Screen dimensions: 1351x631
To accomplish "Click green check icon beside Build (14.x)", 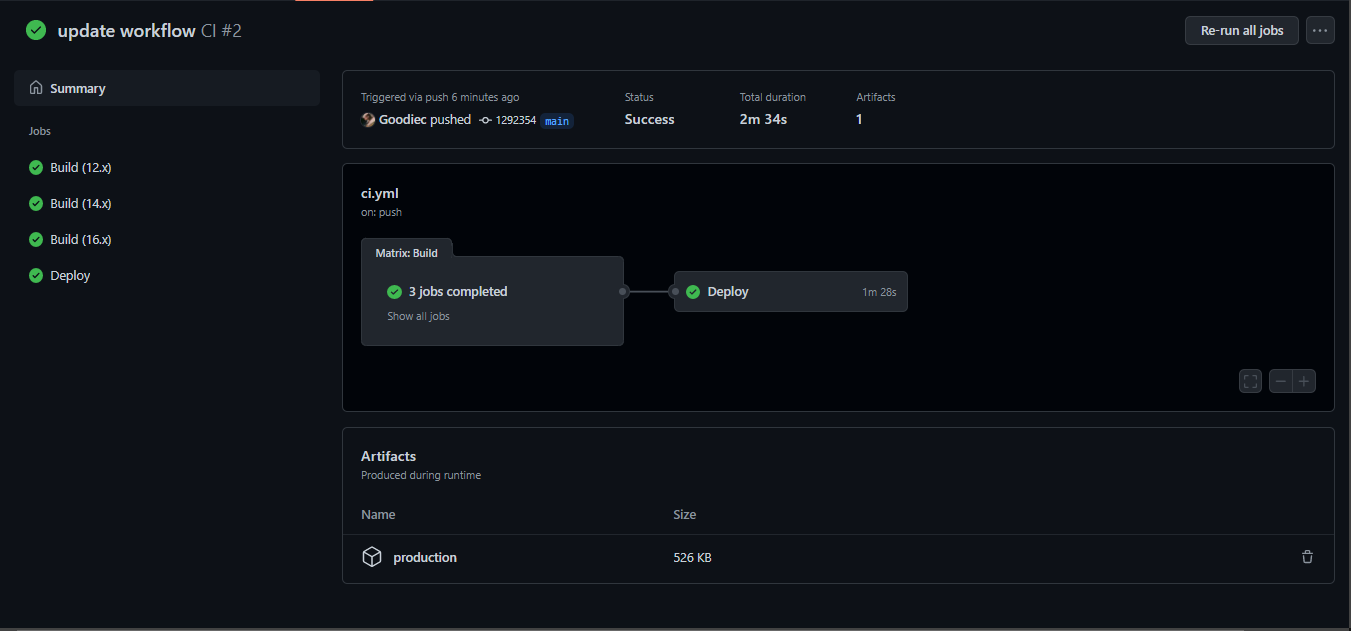I will point(36,203).
